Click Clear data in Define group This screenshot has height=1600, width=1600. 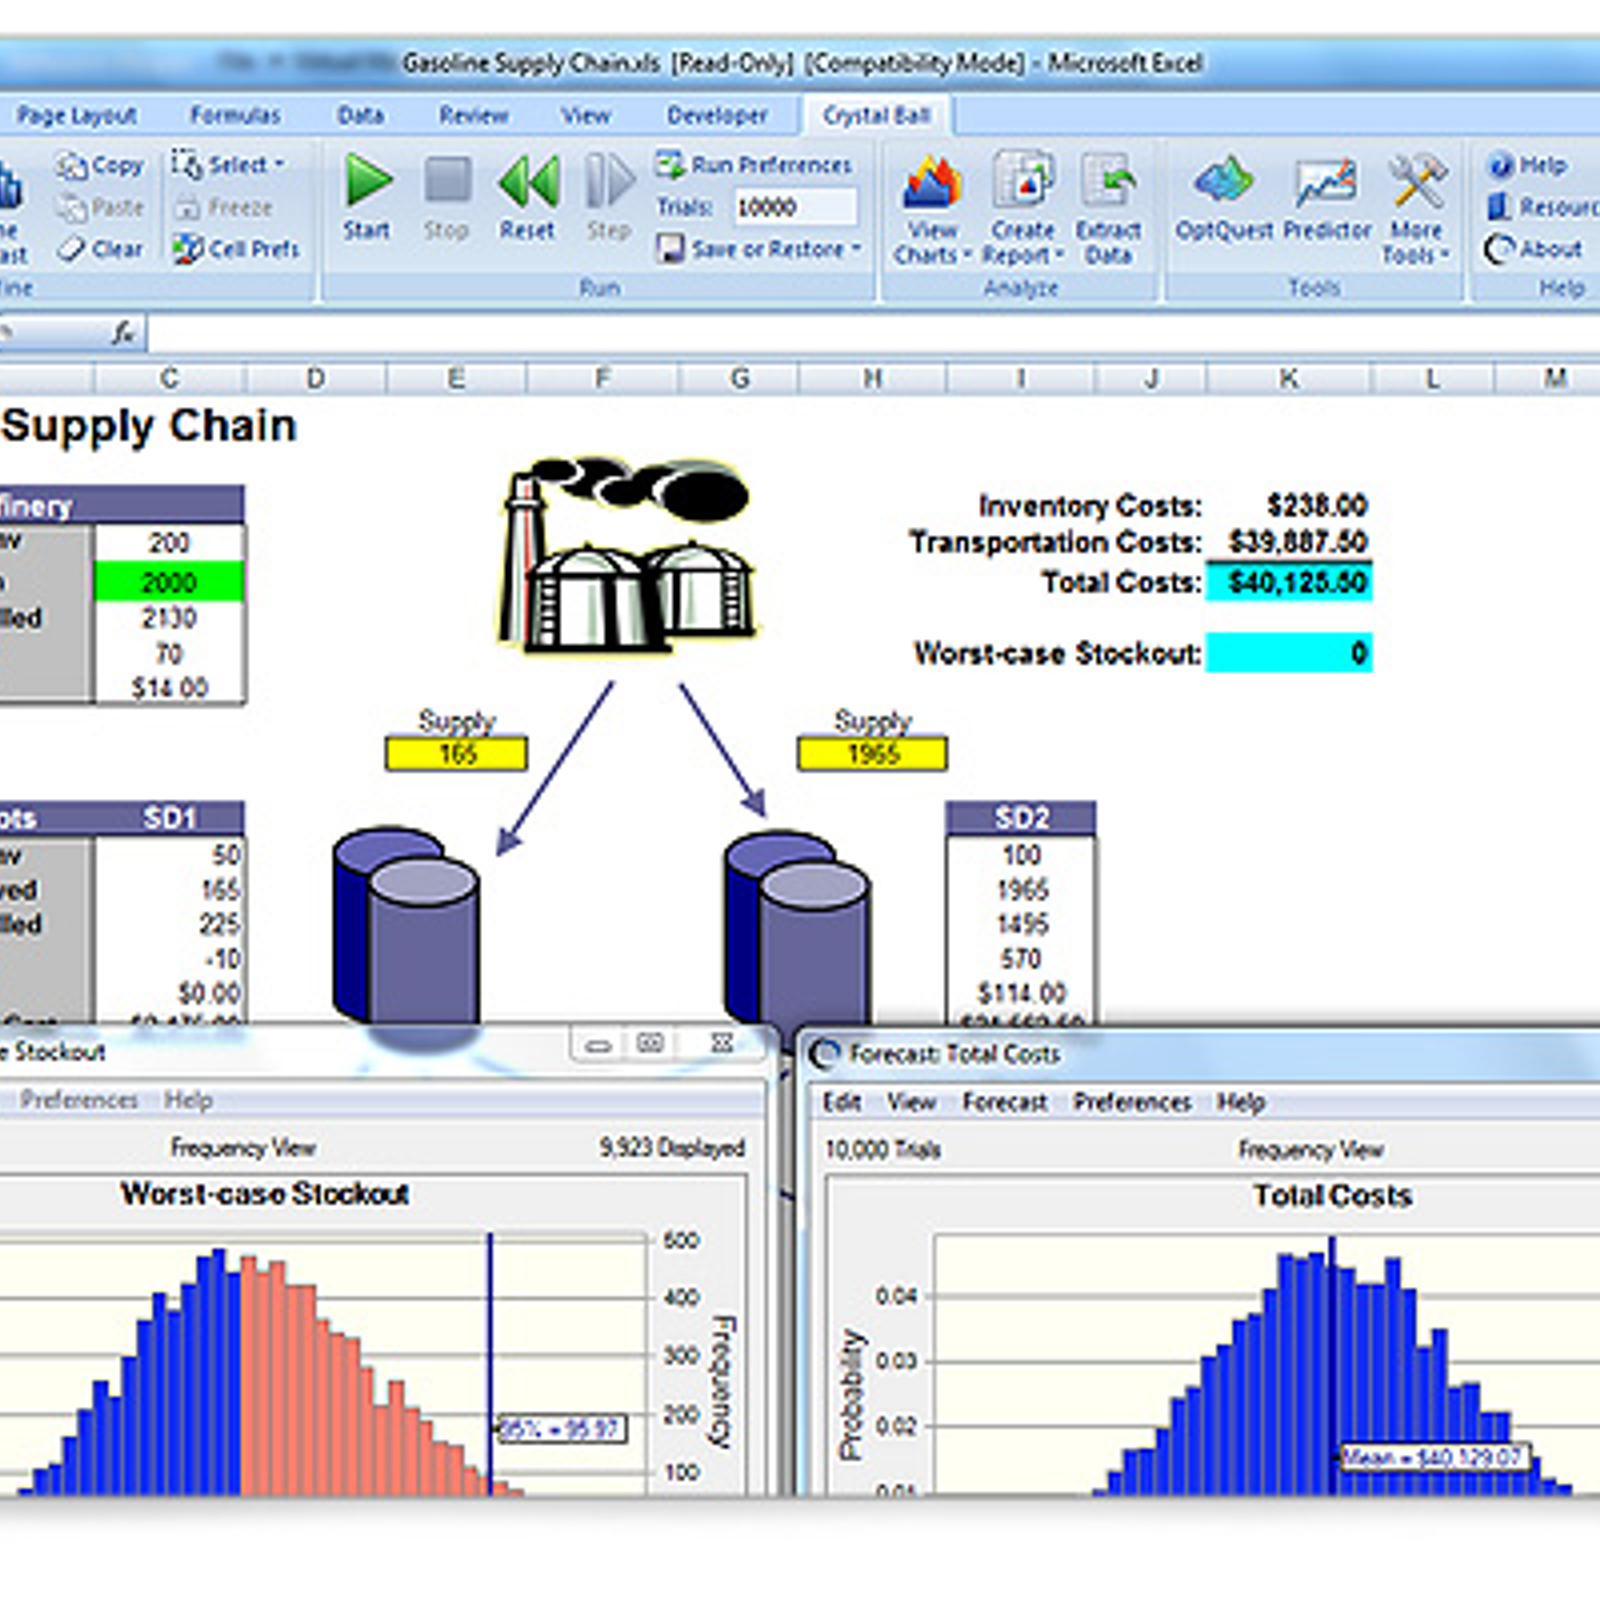(x=100, y=249)
